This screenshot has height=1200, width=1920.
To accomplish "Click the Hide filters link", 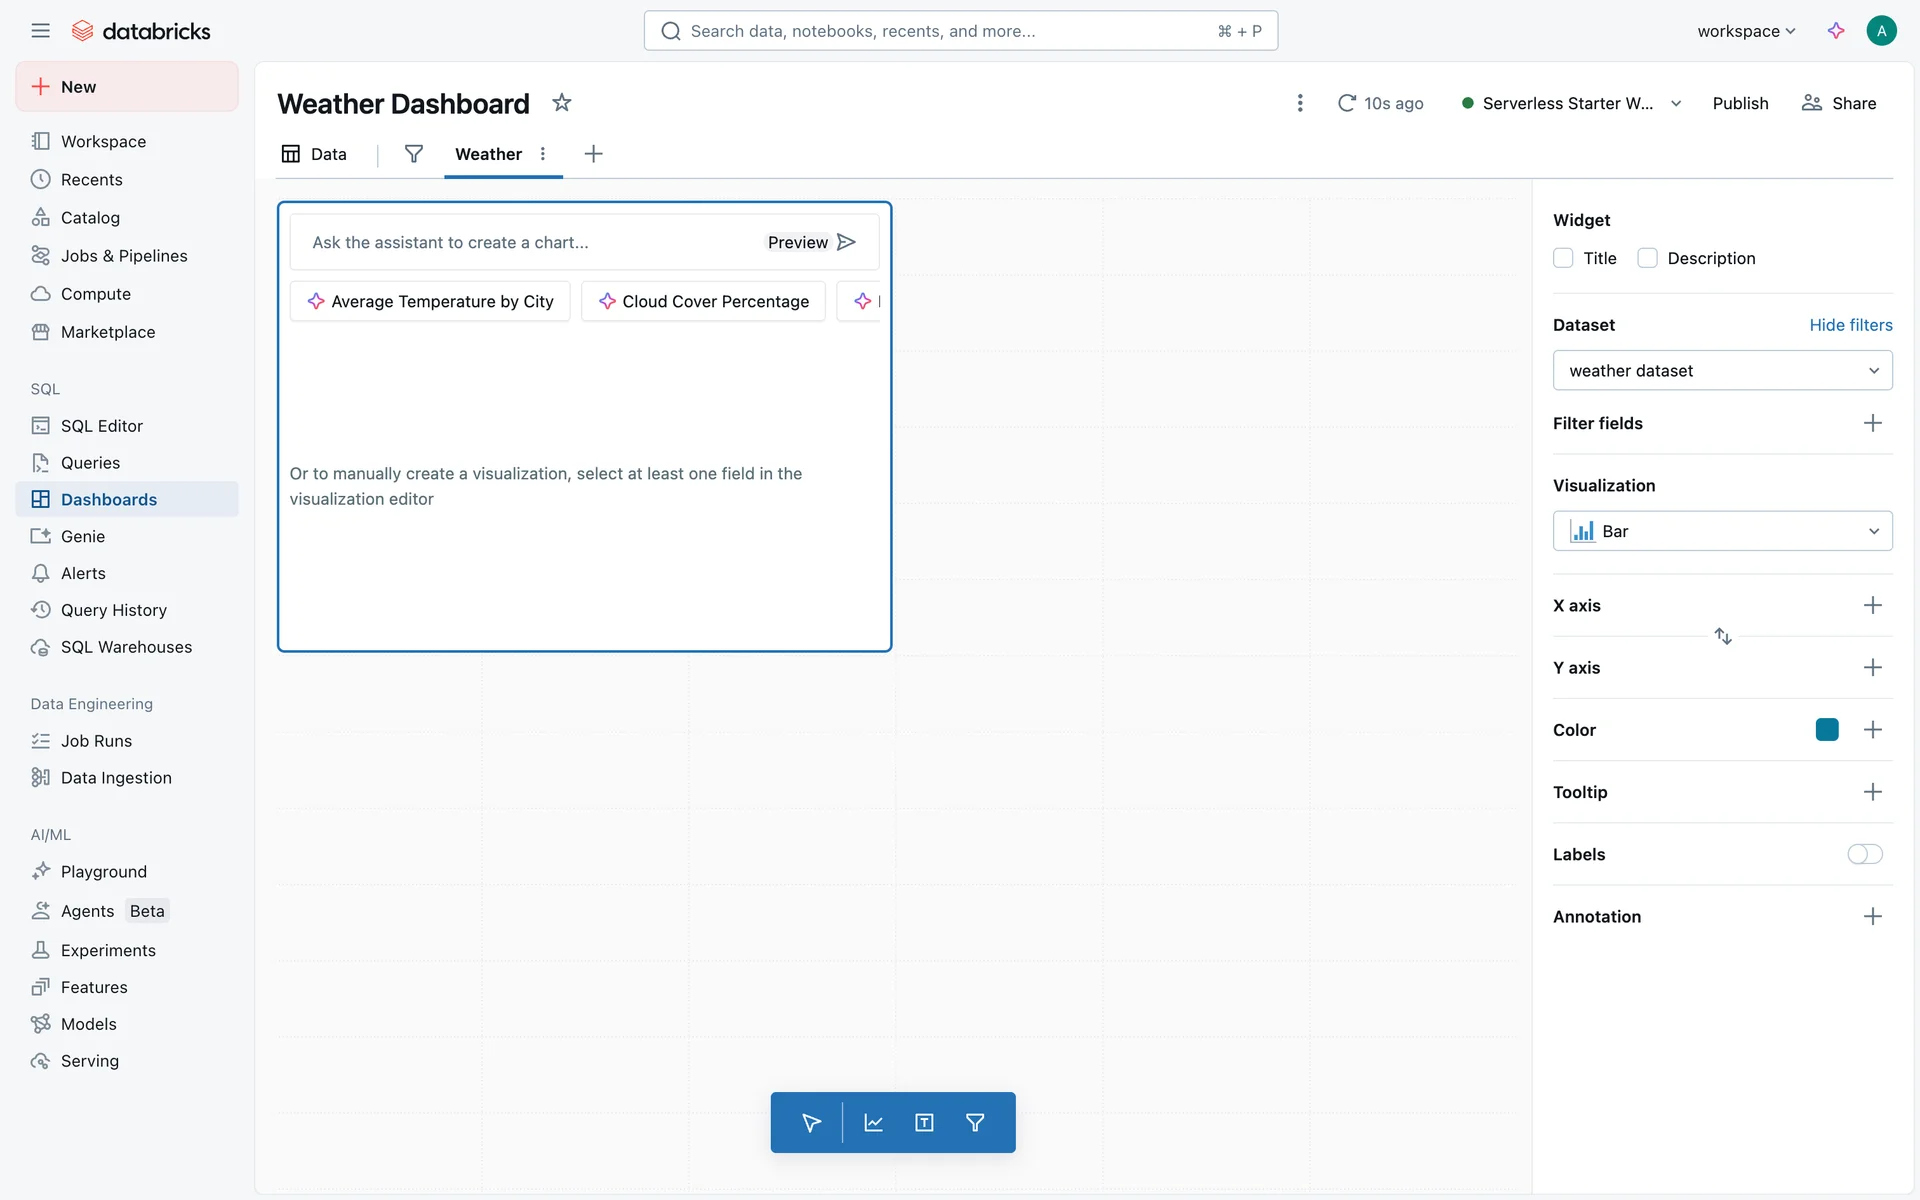I will pos(1850,325).
